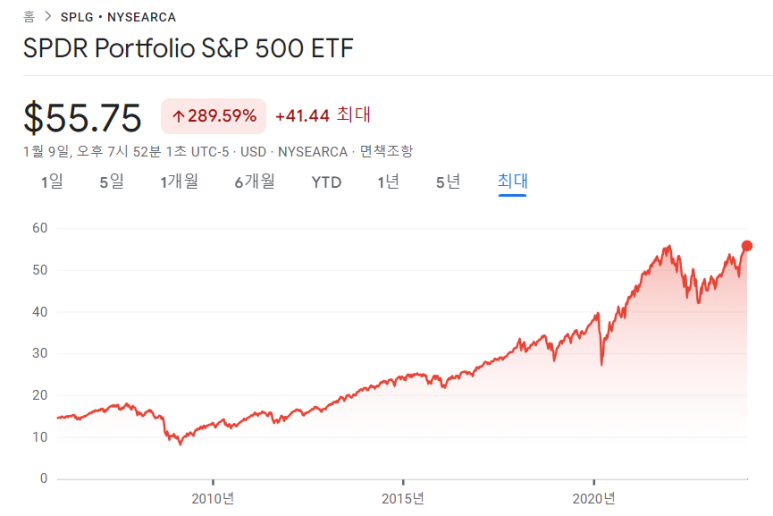Switch to the 1개월 range

tap(179, 182)
